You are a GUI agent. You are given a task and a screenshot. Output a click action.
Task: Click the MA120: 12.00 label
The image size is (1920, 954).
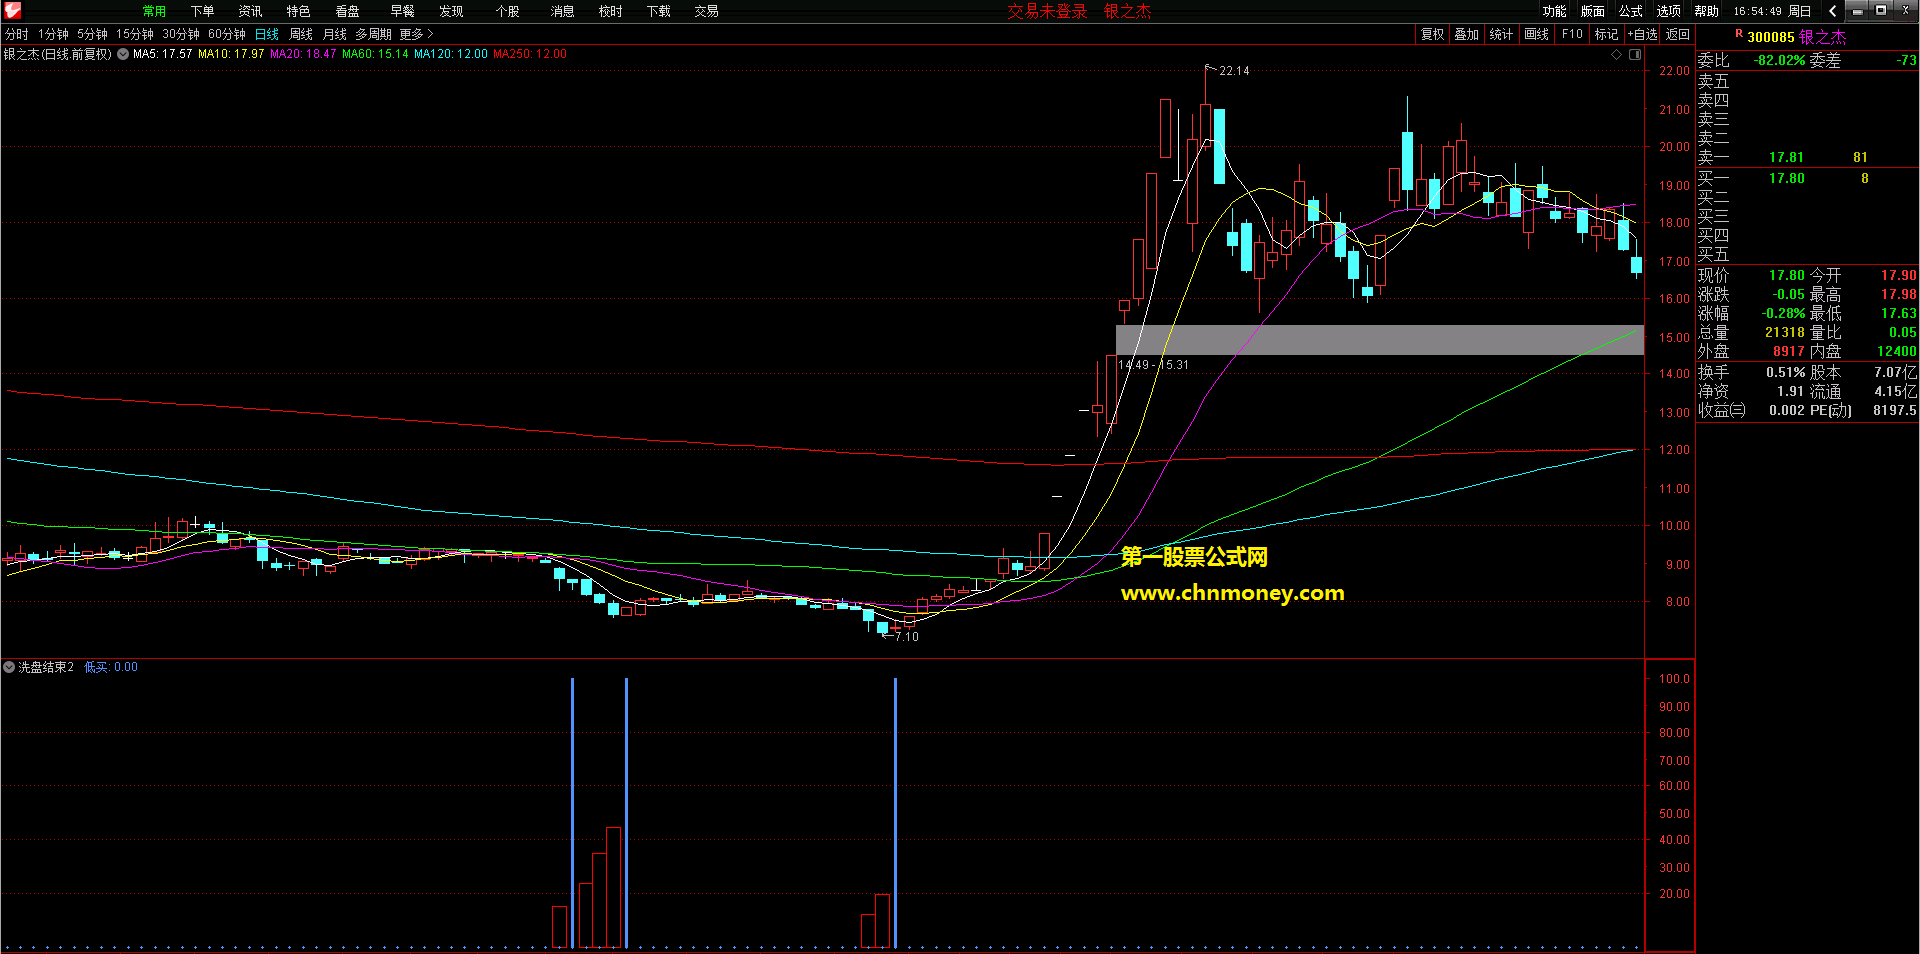pyautogui.click(x=451, y=54)
